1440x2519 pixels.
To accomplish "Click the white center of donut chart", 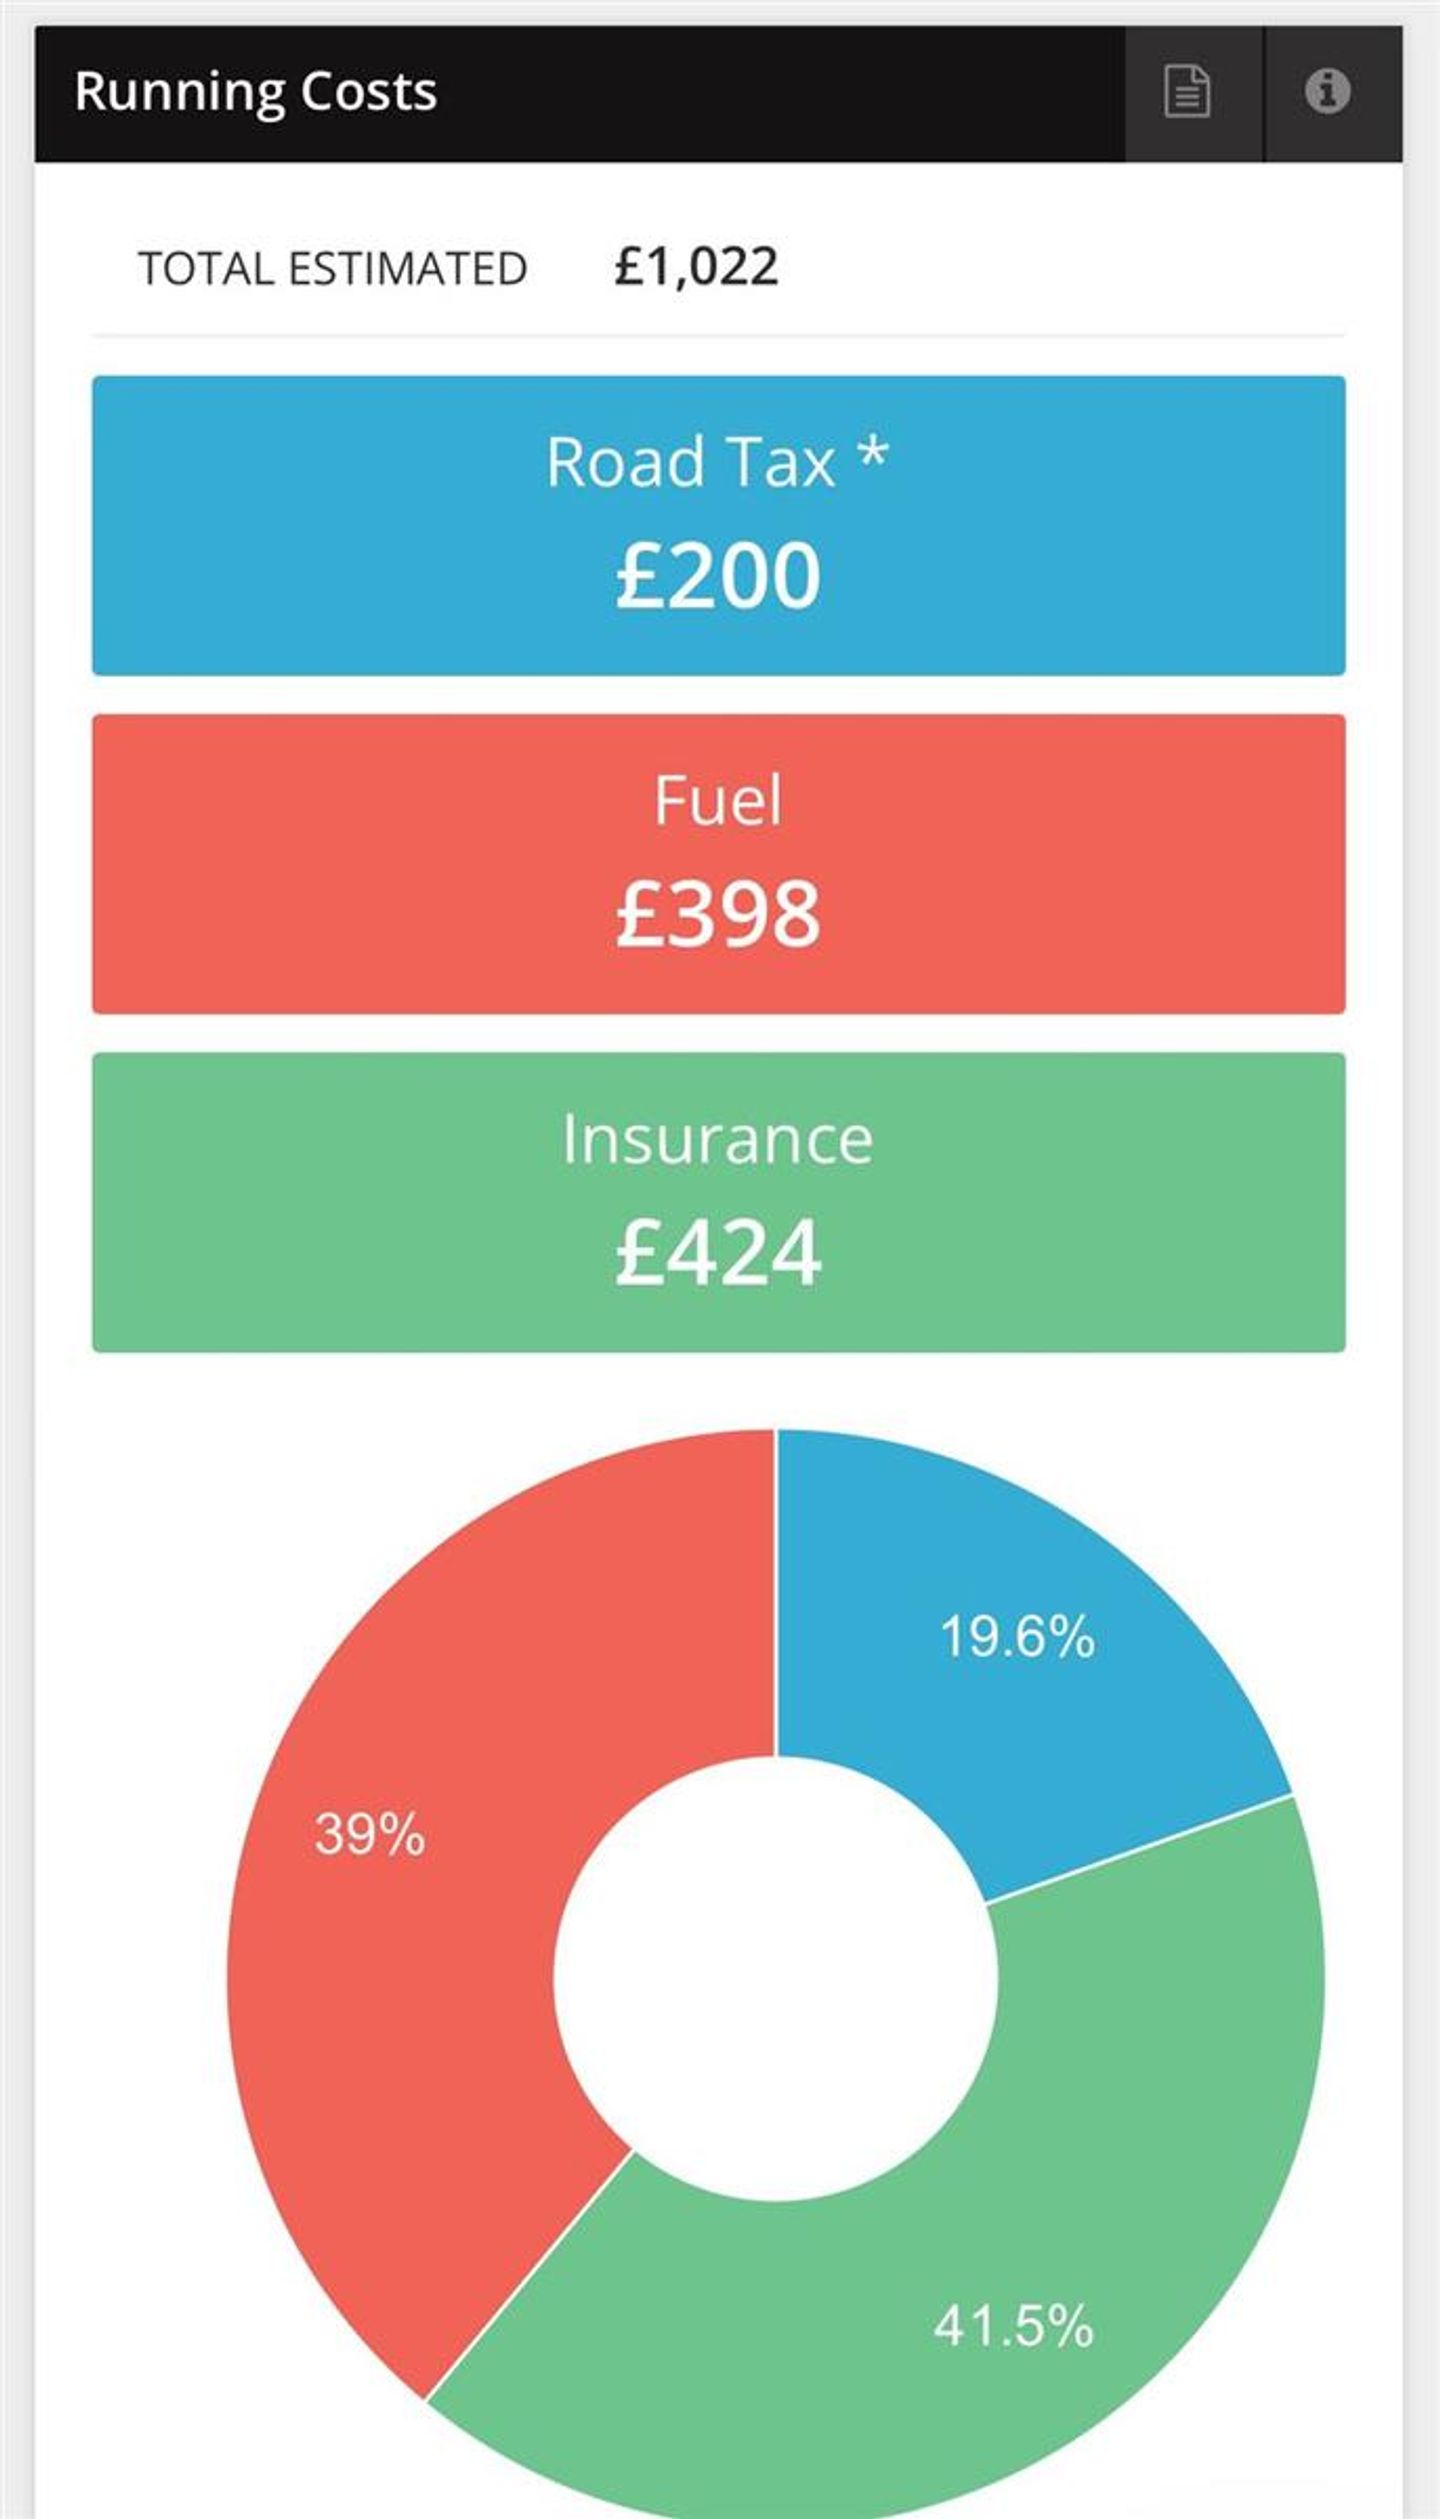I will [x=776, y=1978].
